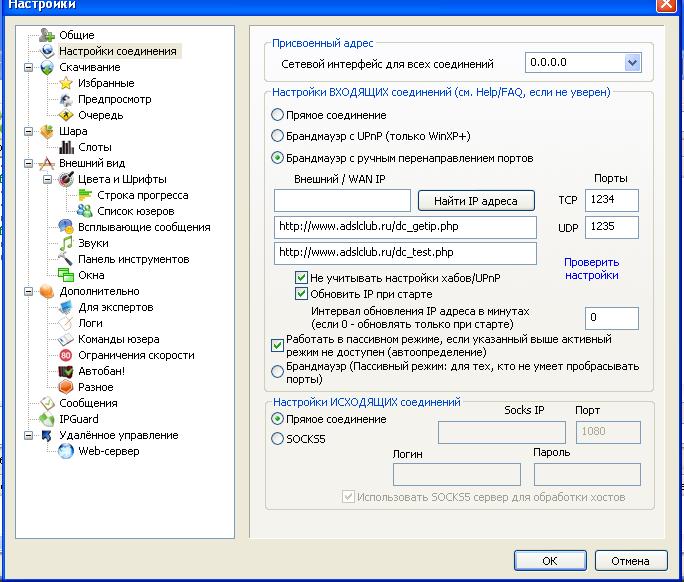Click the globe icon beside Web-сервер
Image resolution: width=684 pixels, height=582 pixels.
tap(66, 451)
